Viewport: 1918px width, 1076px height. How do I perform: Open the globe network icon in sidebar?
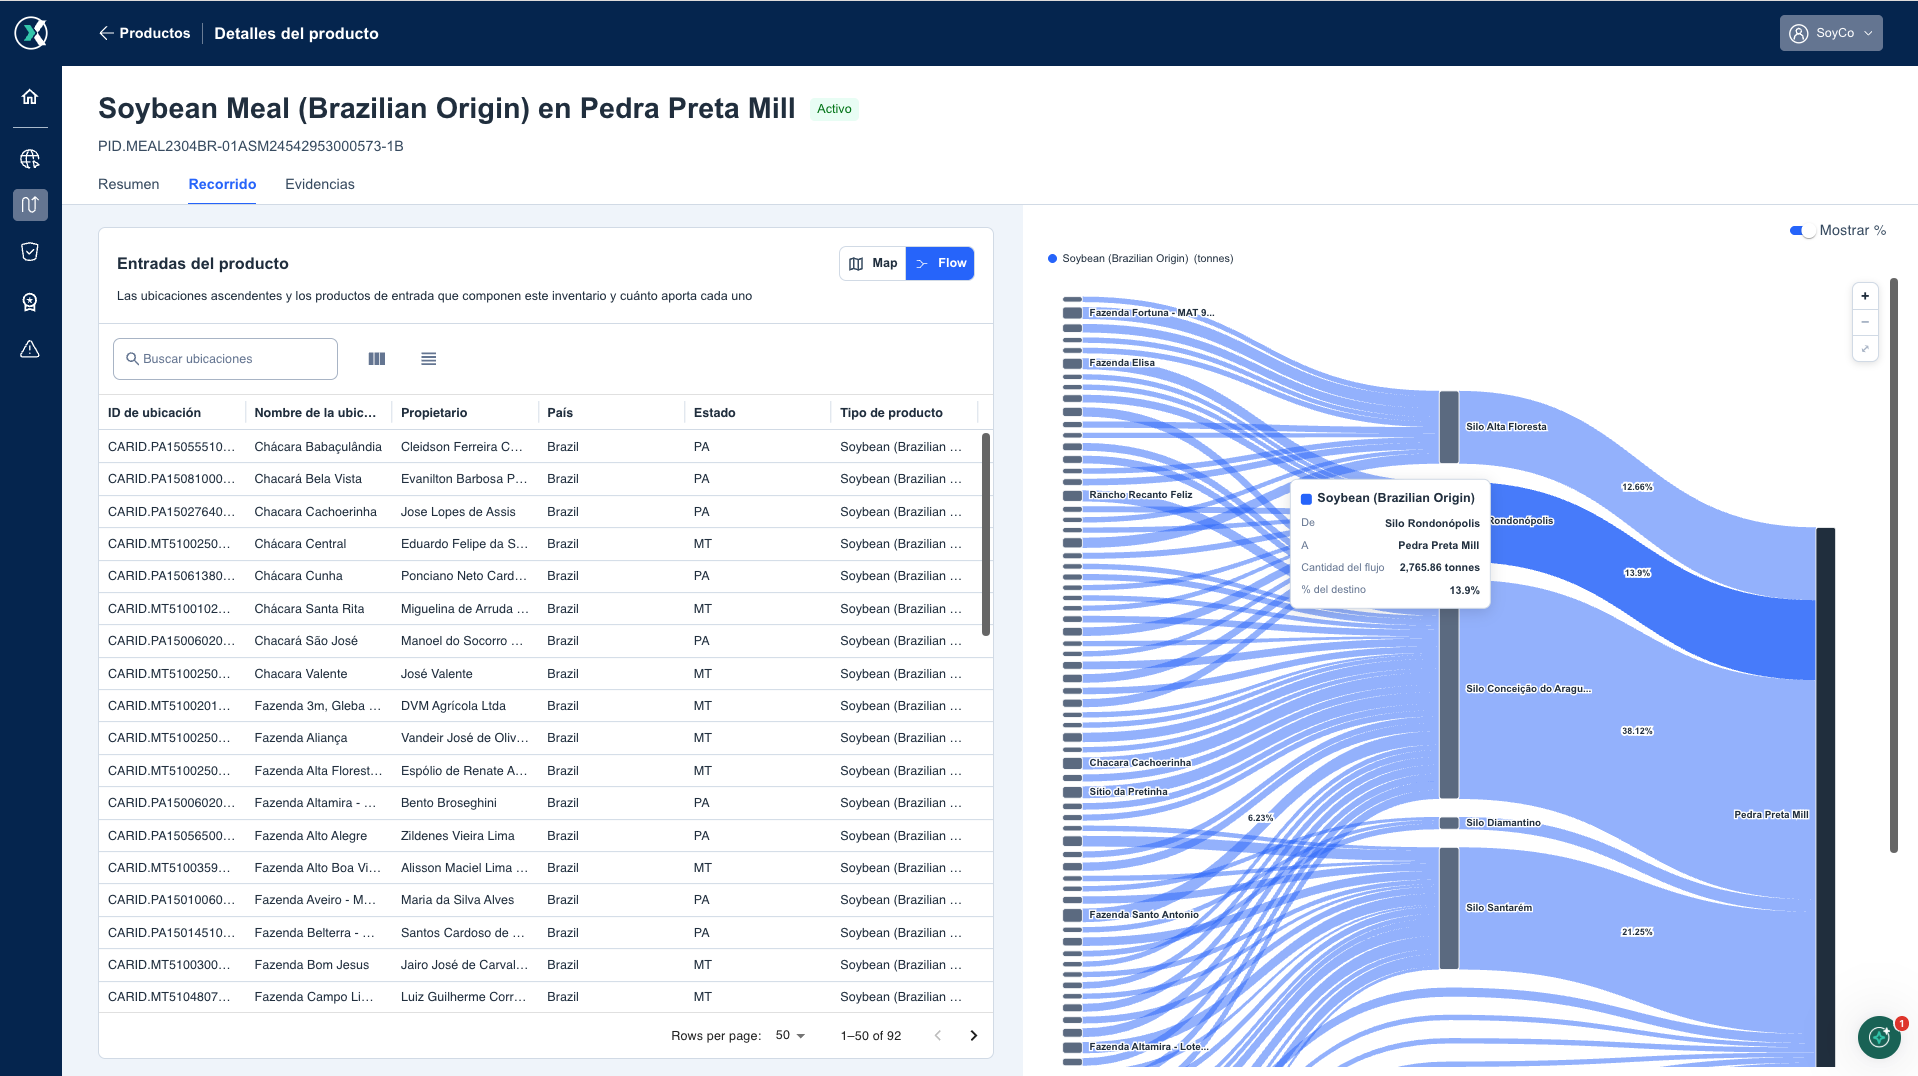[30, 158]
